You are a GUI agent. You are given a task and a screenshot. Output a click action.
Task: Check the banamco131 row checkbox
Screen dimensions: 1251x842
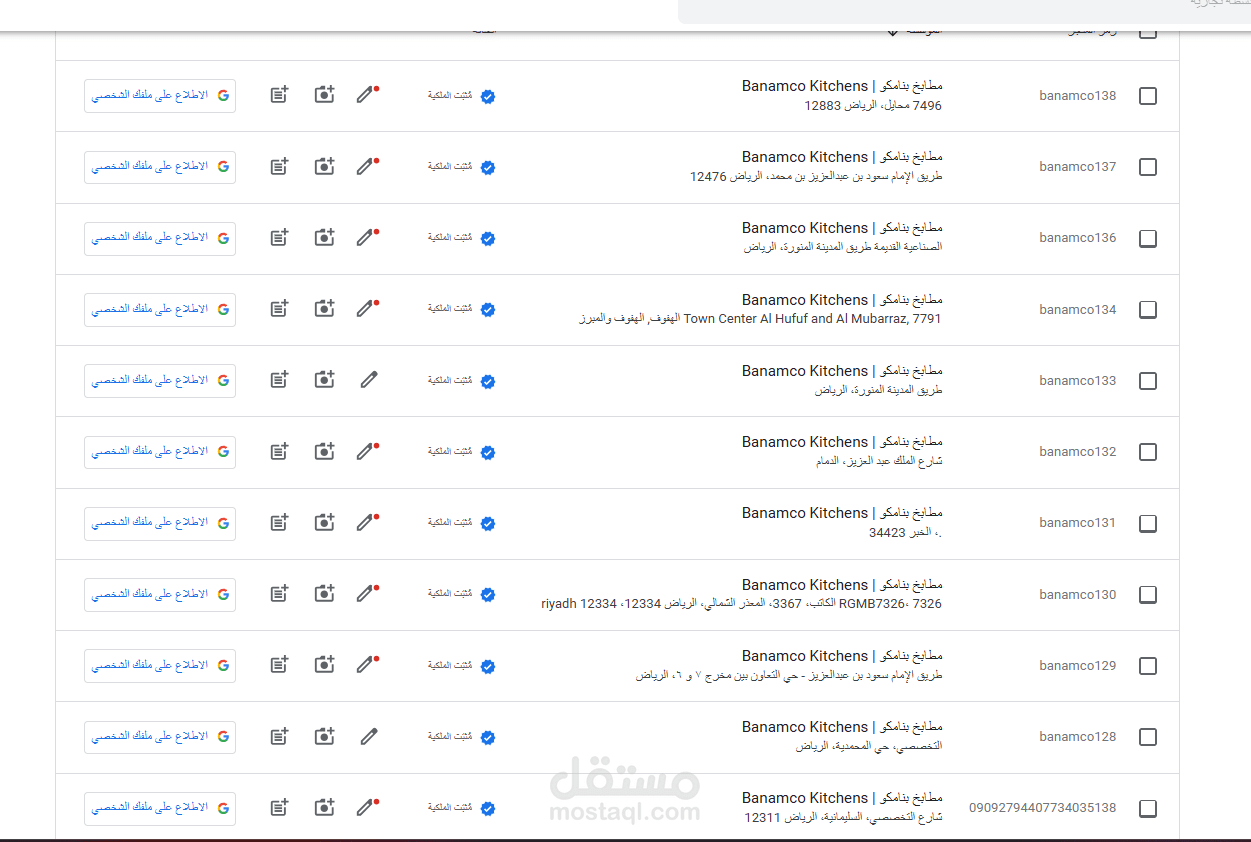click(x=1148, y=523)
